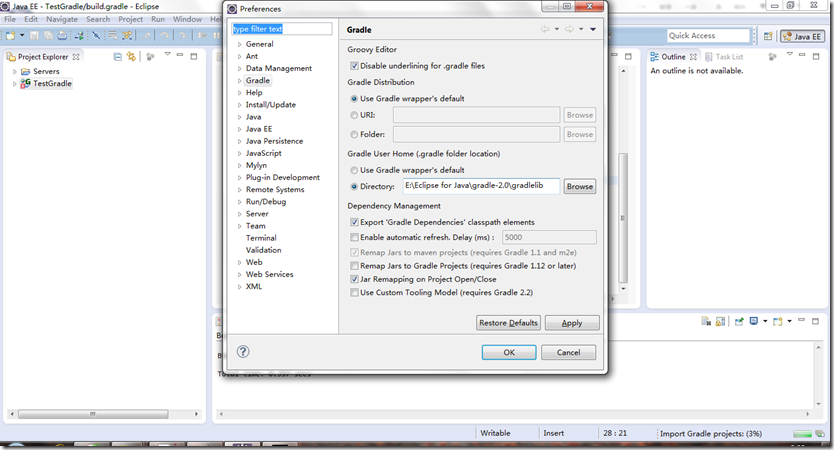Screen dimensions: 834x450
Task: Click the Display Selected Console icon
Action: pos(753,321)
